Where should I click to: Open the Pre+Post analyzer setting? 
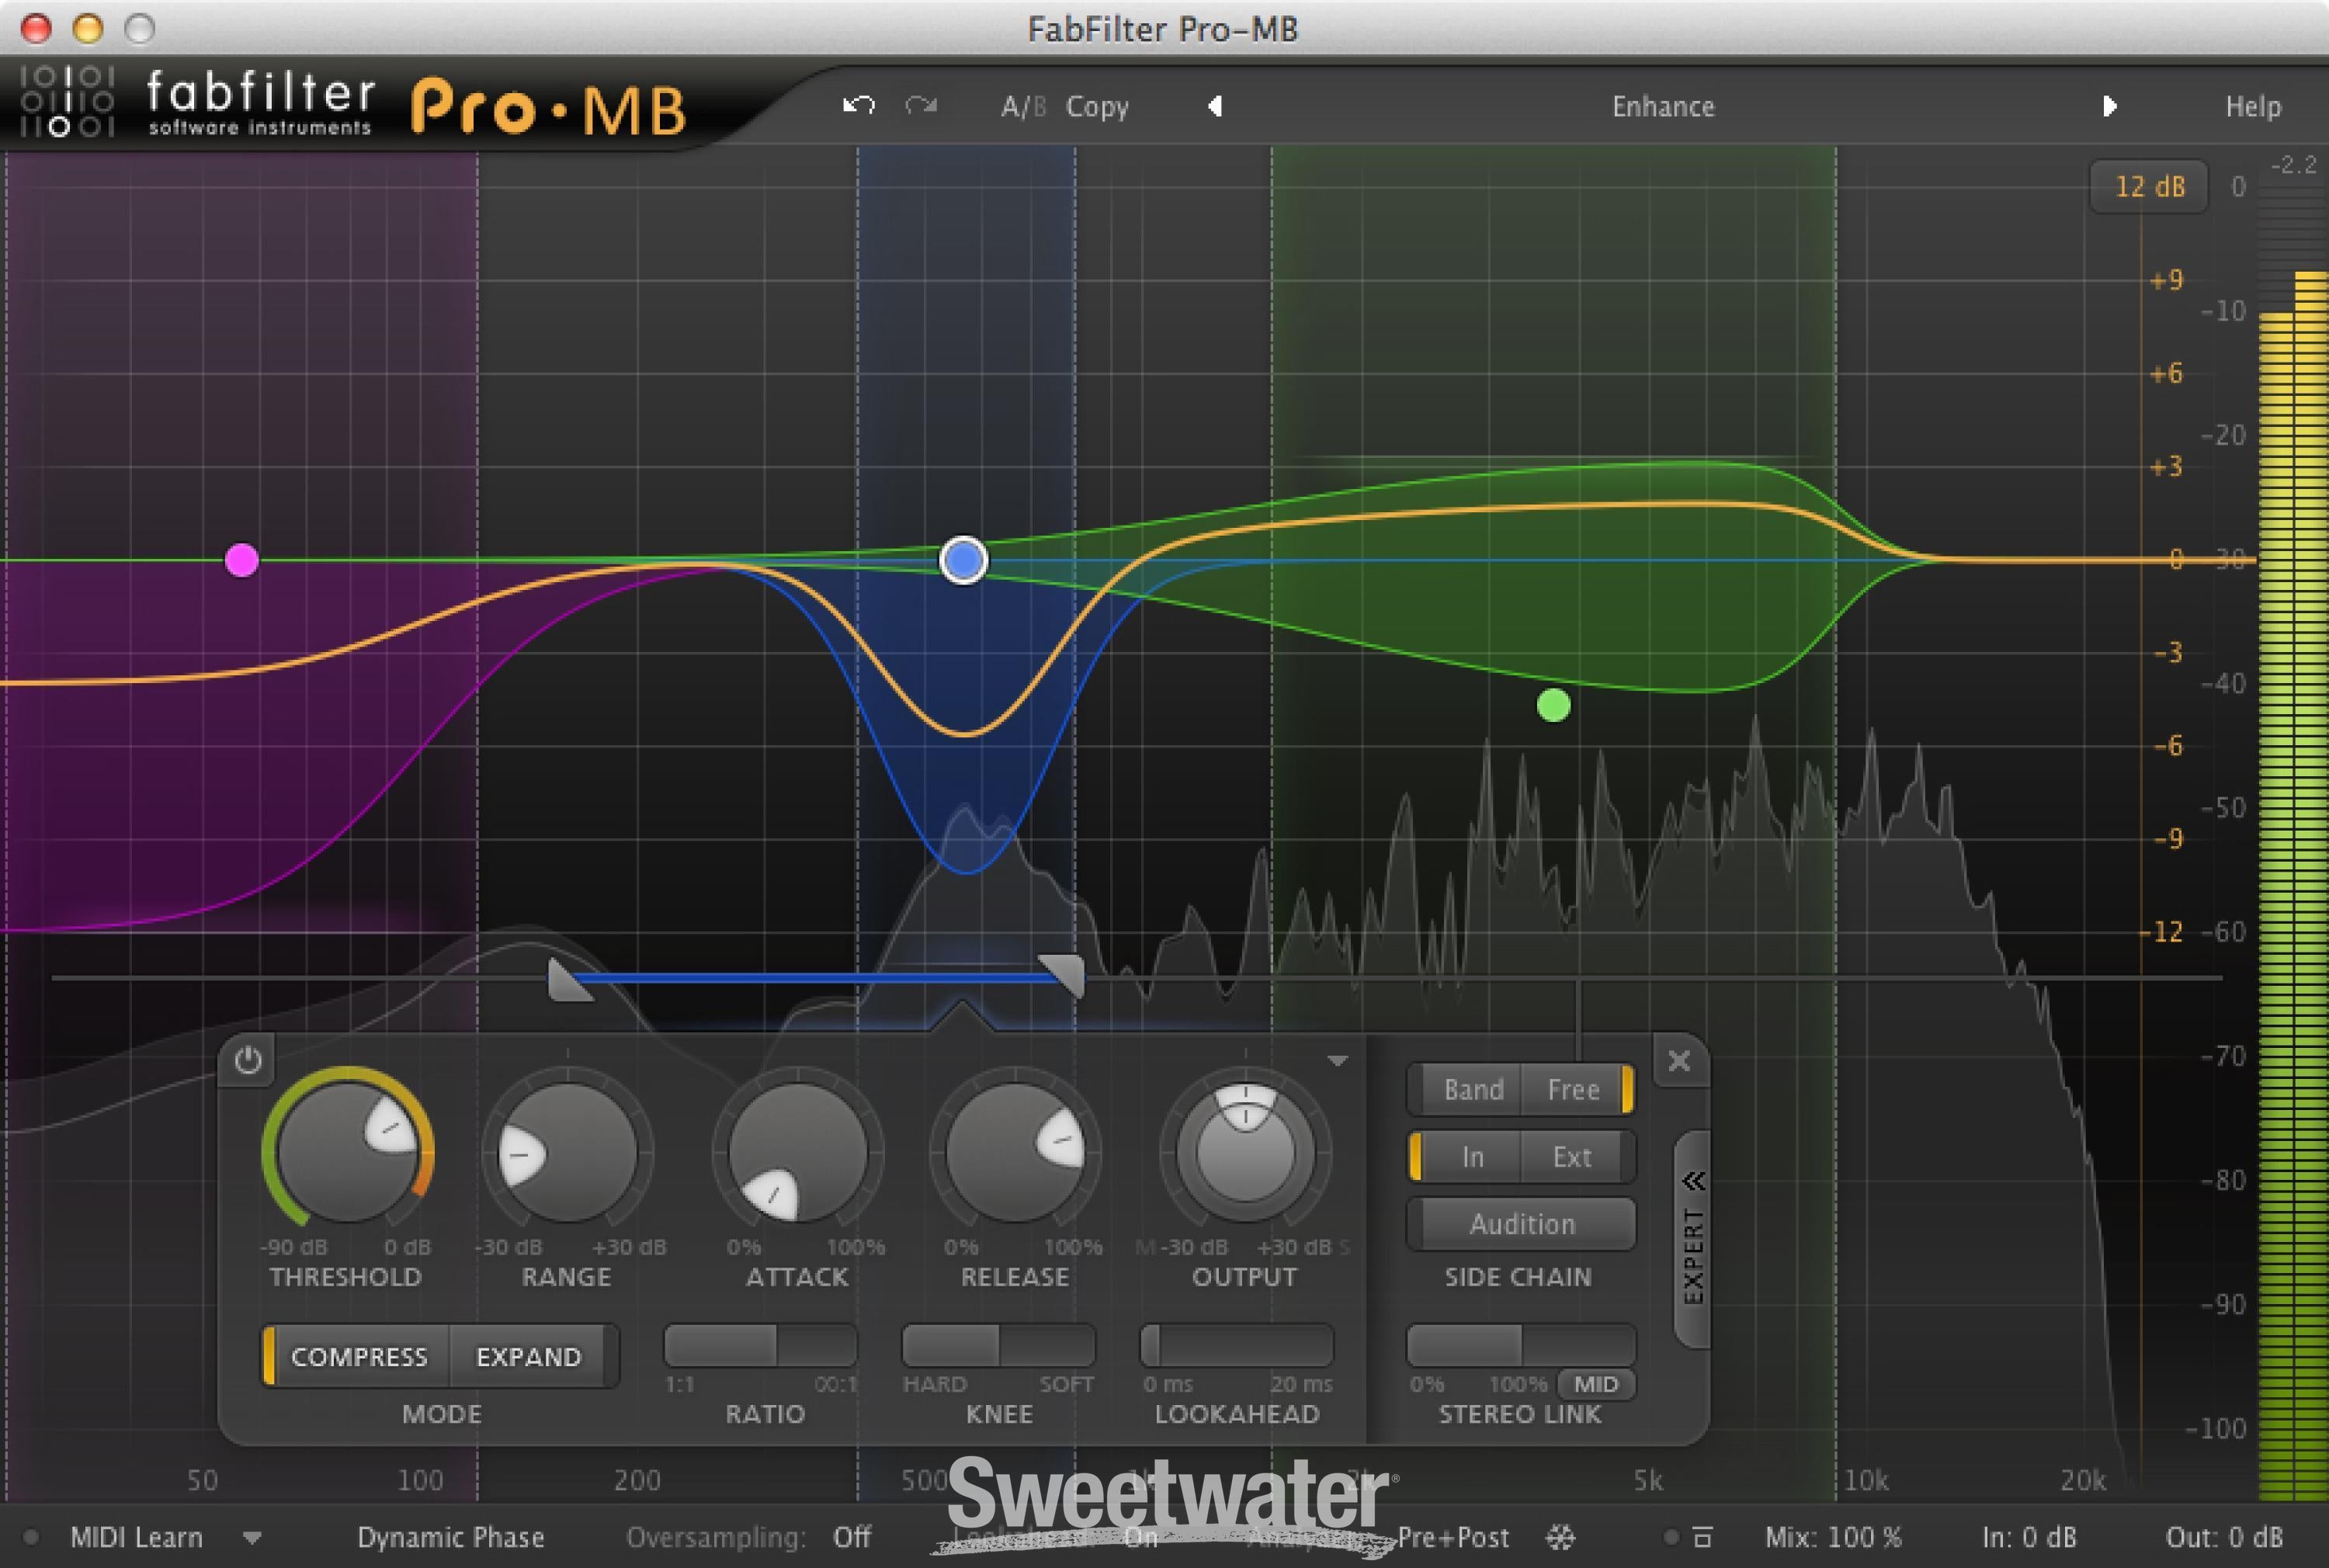point(1453,1537)
